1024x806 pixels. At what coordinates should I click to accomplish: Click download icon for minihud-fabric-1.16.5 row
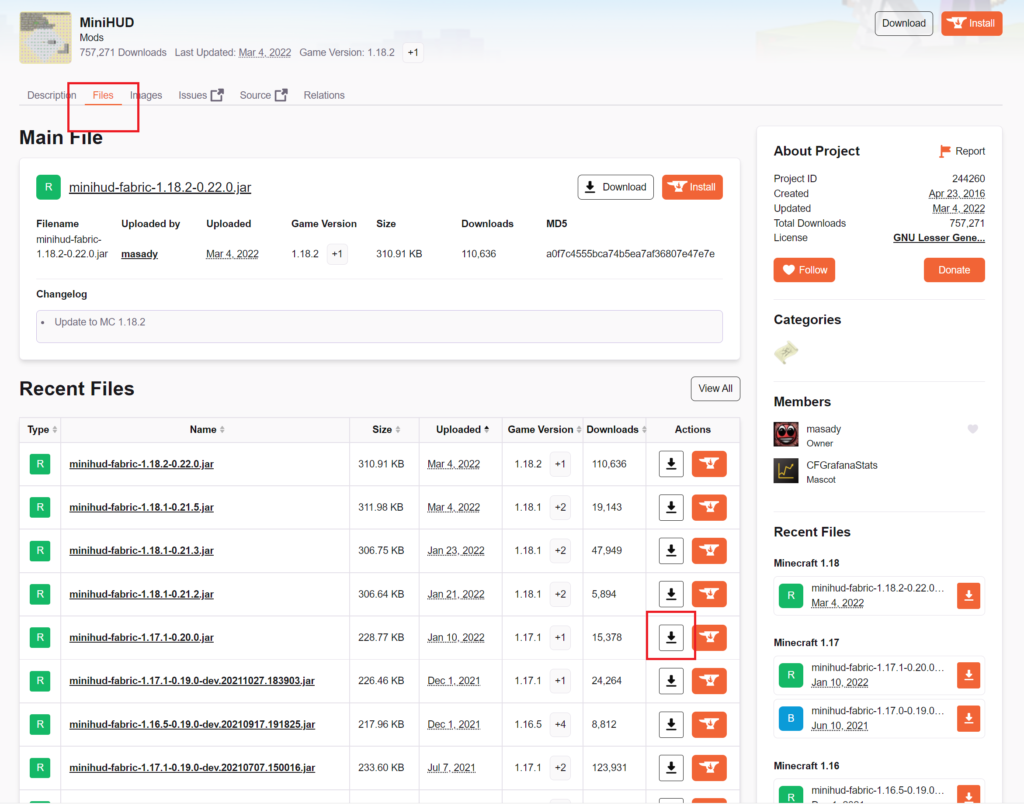click(x=671, y=723)
